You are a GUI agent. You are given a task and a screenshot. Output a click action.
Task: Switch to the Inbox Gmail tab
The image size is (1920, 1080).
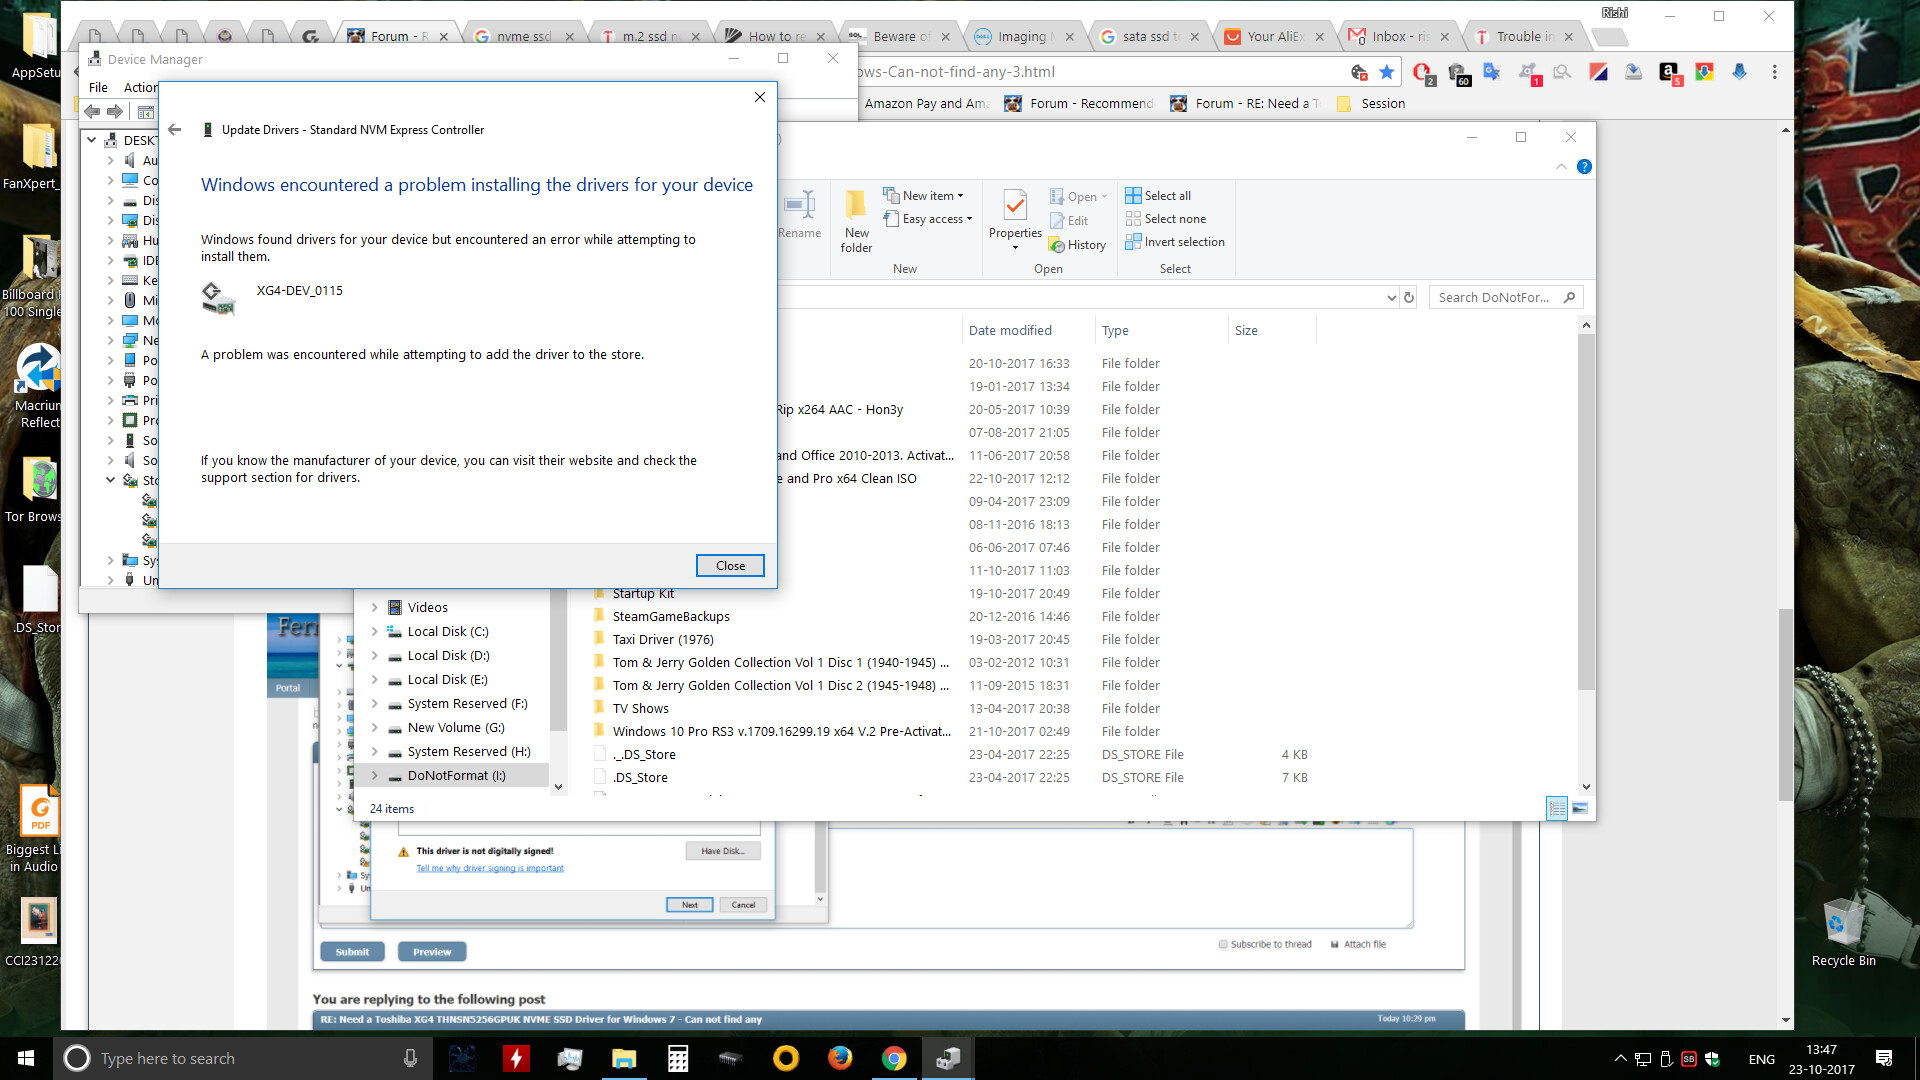(1400, 36)
